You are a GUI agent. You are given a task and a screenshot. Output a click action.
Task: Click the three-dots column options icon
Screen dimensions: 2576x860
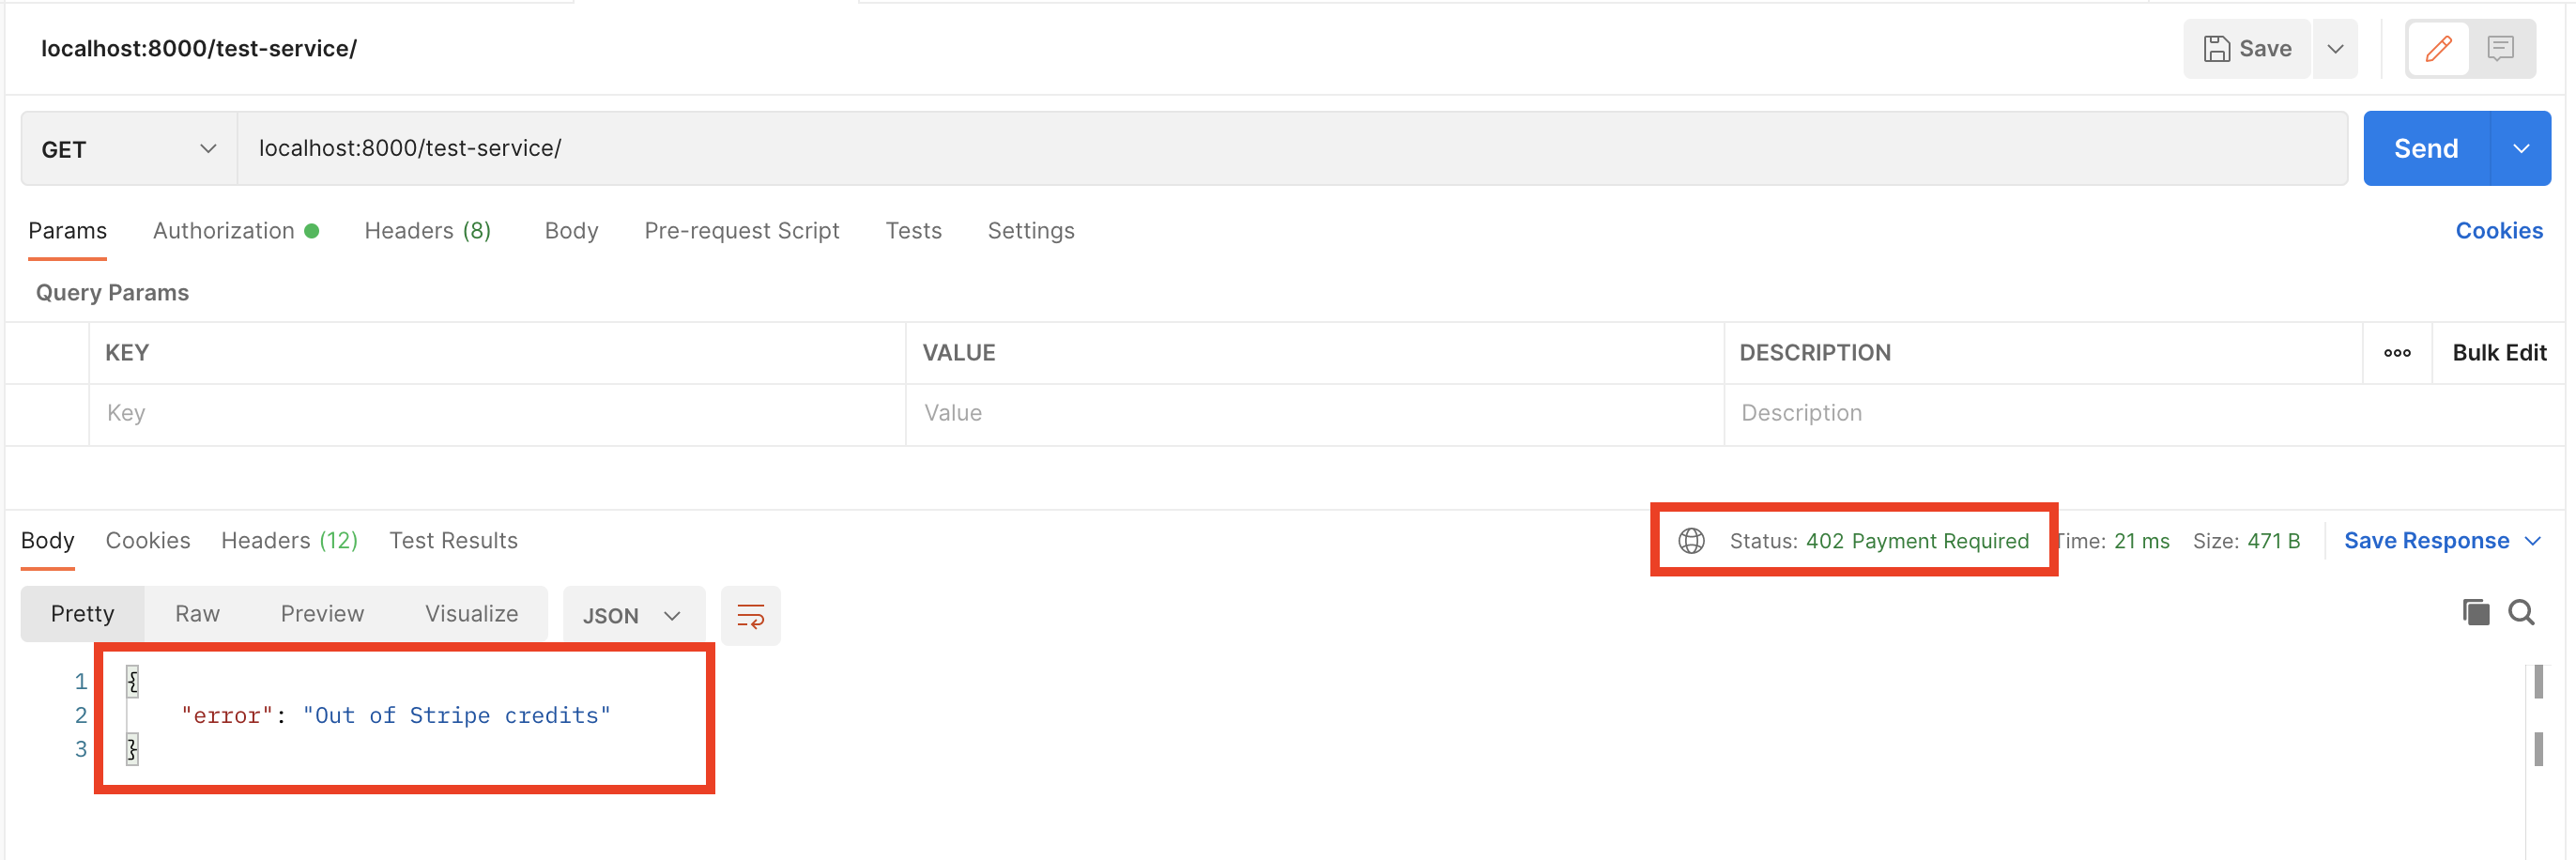coord(2396,353)
